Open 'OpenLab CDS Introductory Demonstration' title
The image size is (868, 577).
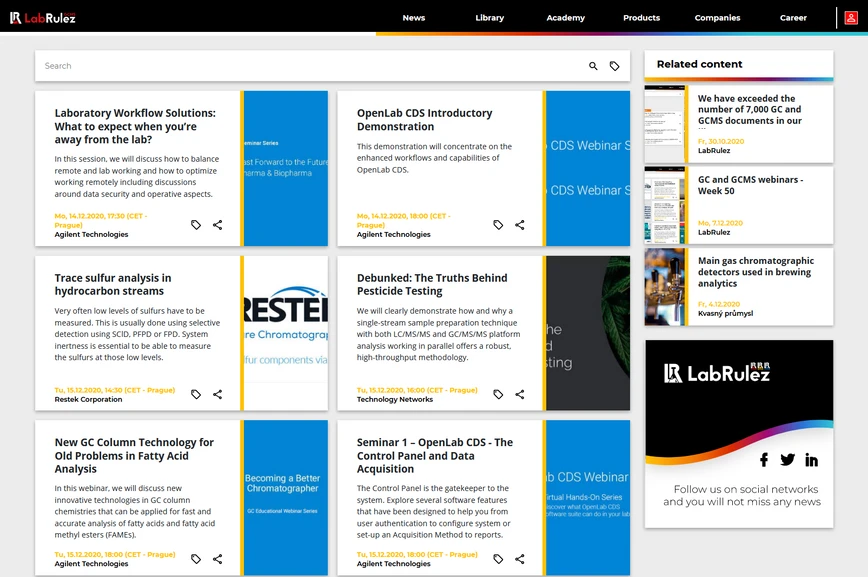click(x=424, y=120)
